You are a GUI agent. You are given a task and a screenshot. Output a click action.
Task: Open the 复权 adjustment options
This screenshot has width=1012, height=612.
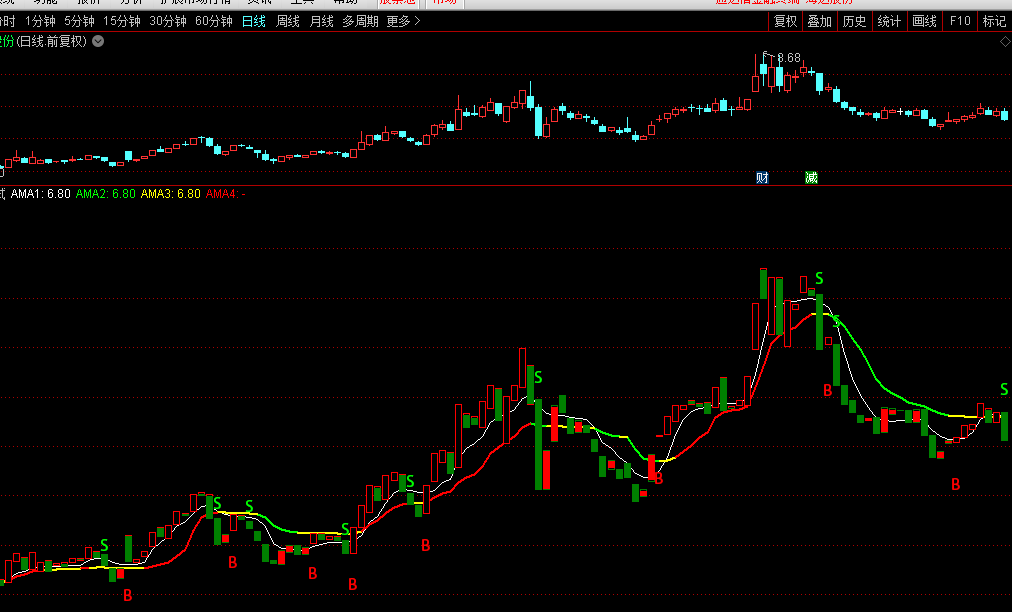785,21
